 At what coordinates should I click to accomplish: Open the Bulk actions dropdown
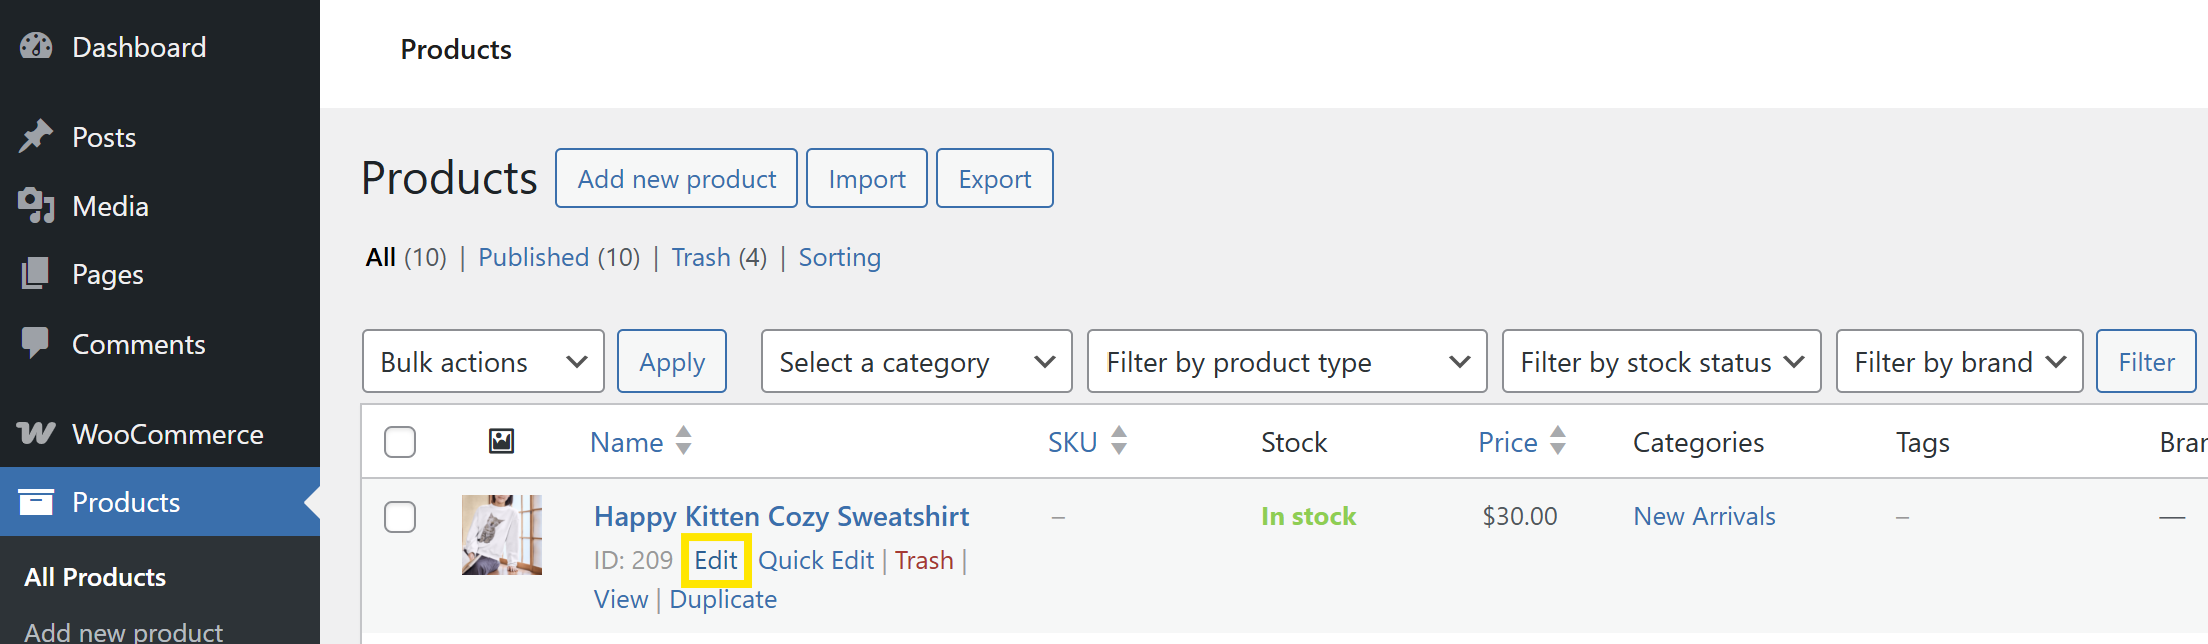point(483,362)
